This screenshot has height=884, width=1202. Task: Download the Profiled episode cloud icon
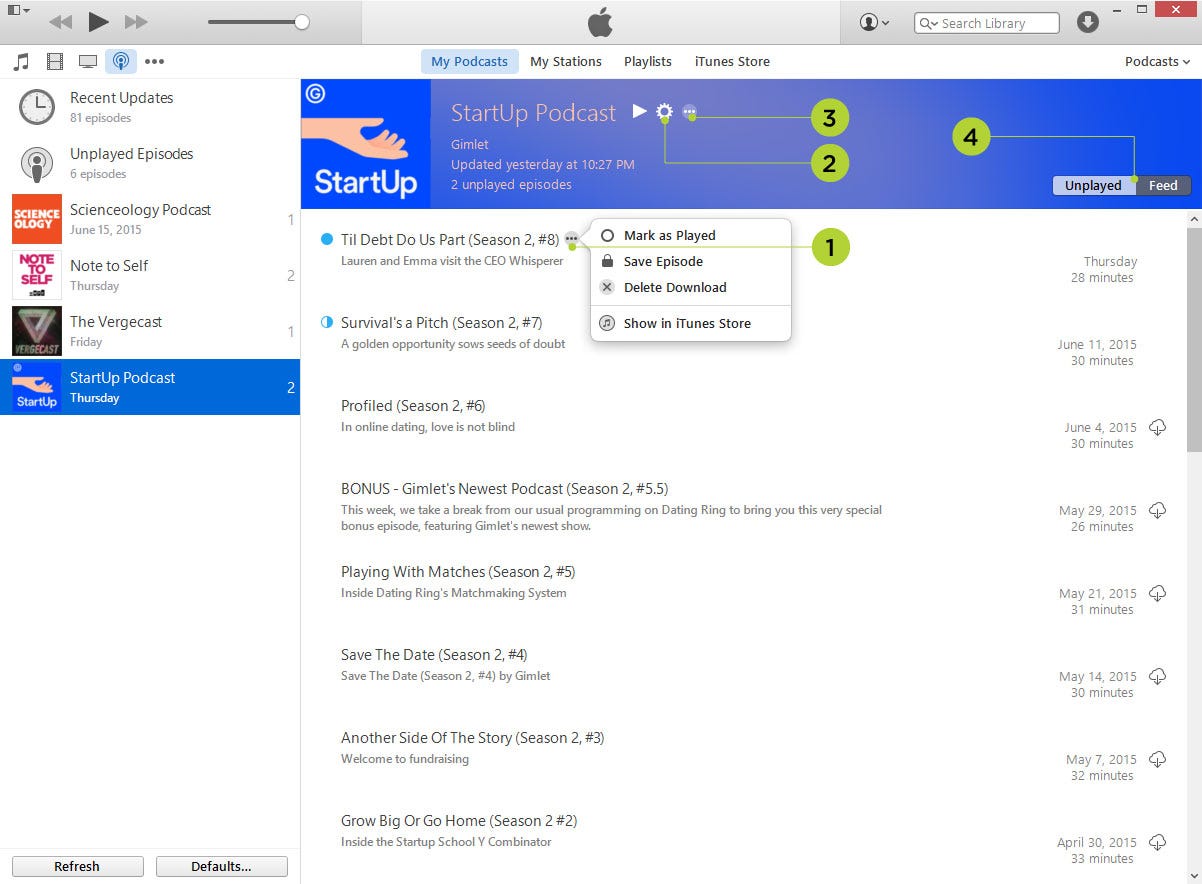coord(1158,427)
